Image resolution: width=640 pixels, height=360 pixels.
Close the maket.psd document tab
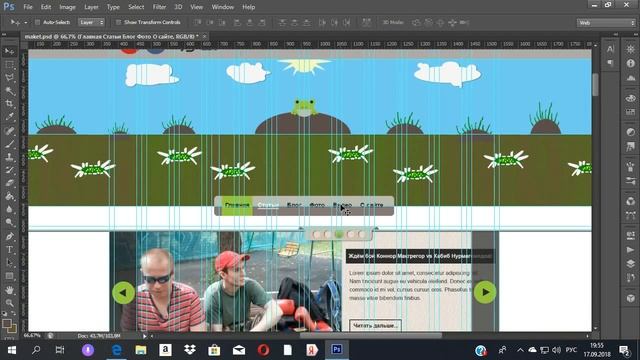coord(204,36)
